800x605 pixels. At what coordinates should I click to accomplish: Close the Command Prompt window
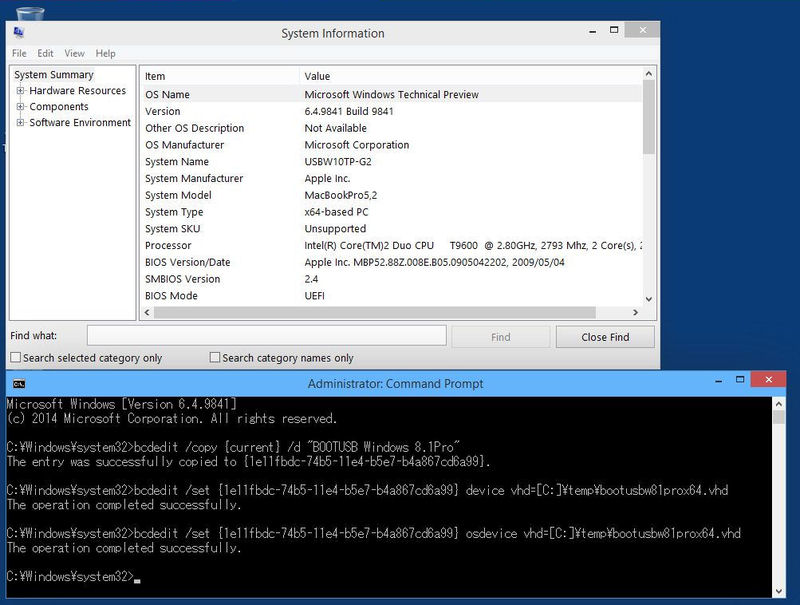(768, 380)
